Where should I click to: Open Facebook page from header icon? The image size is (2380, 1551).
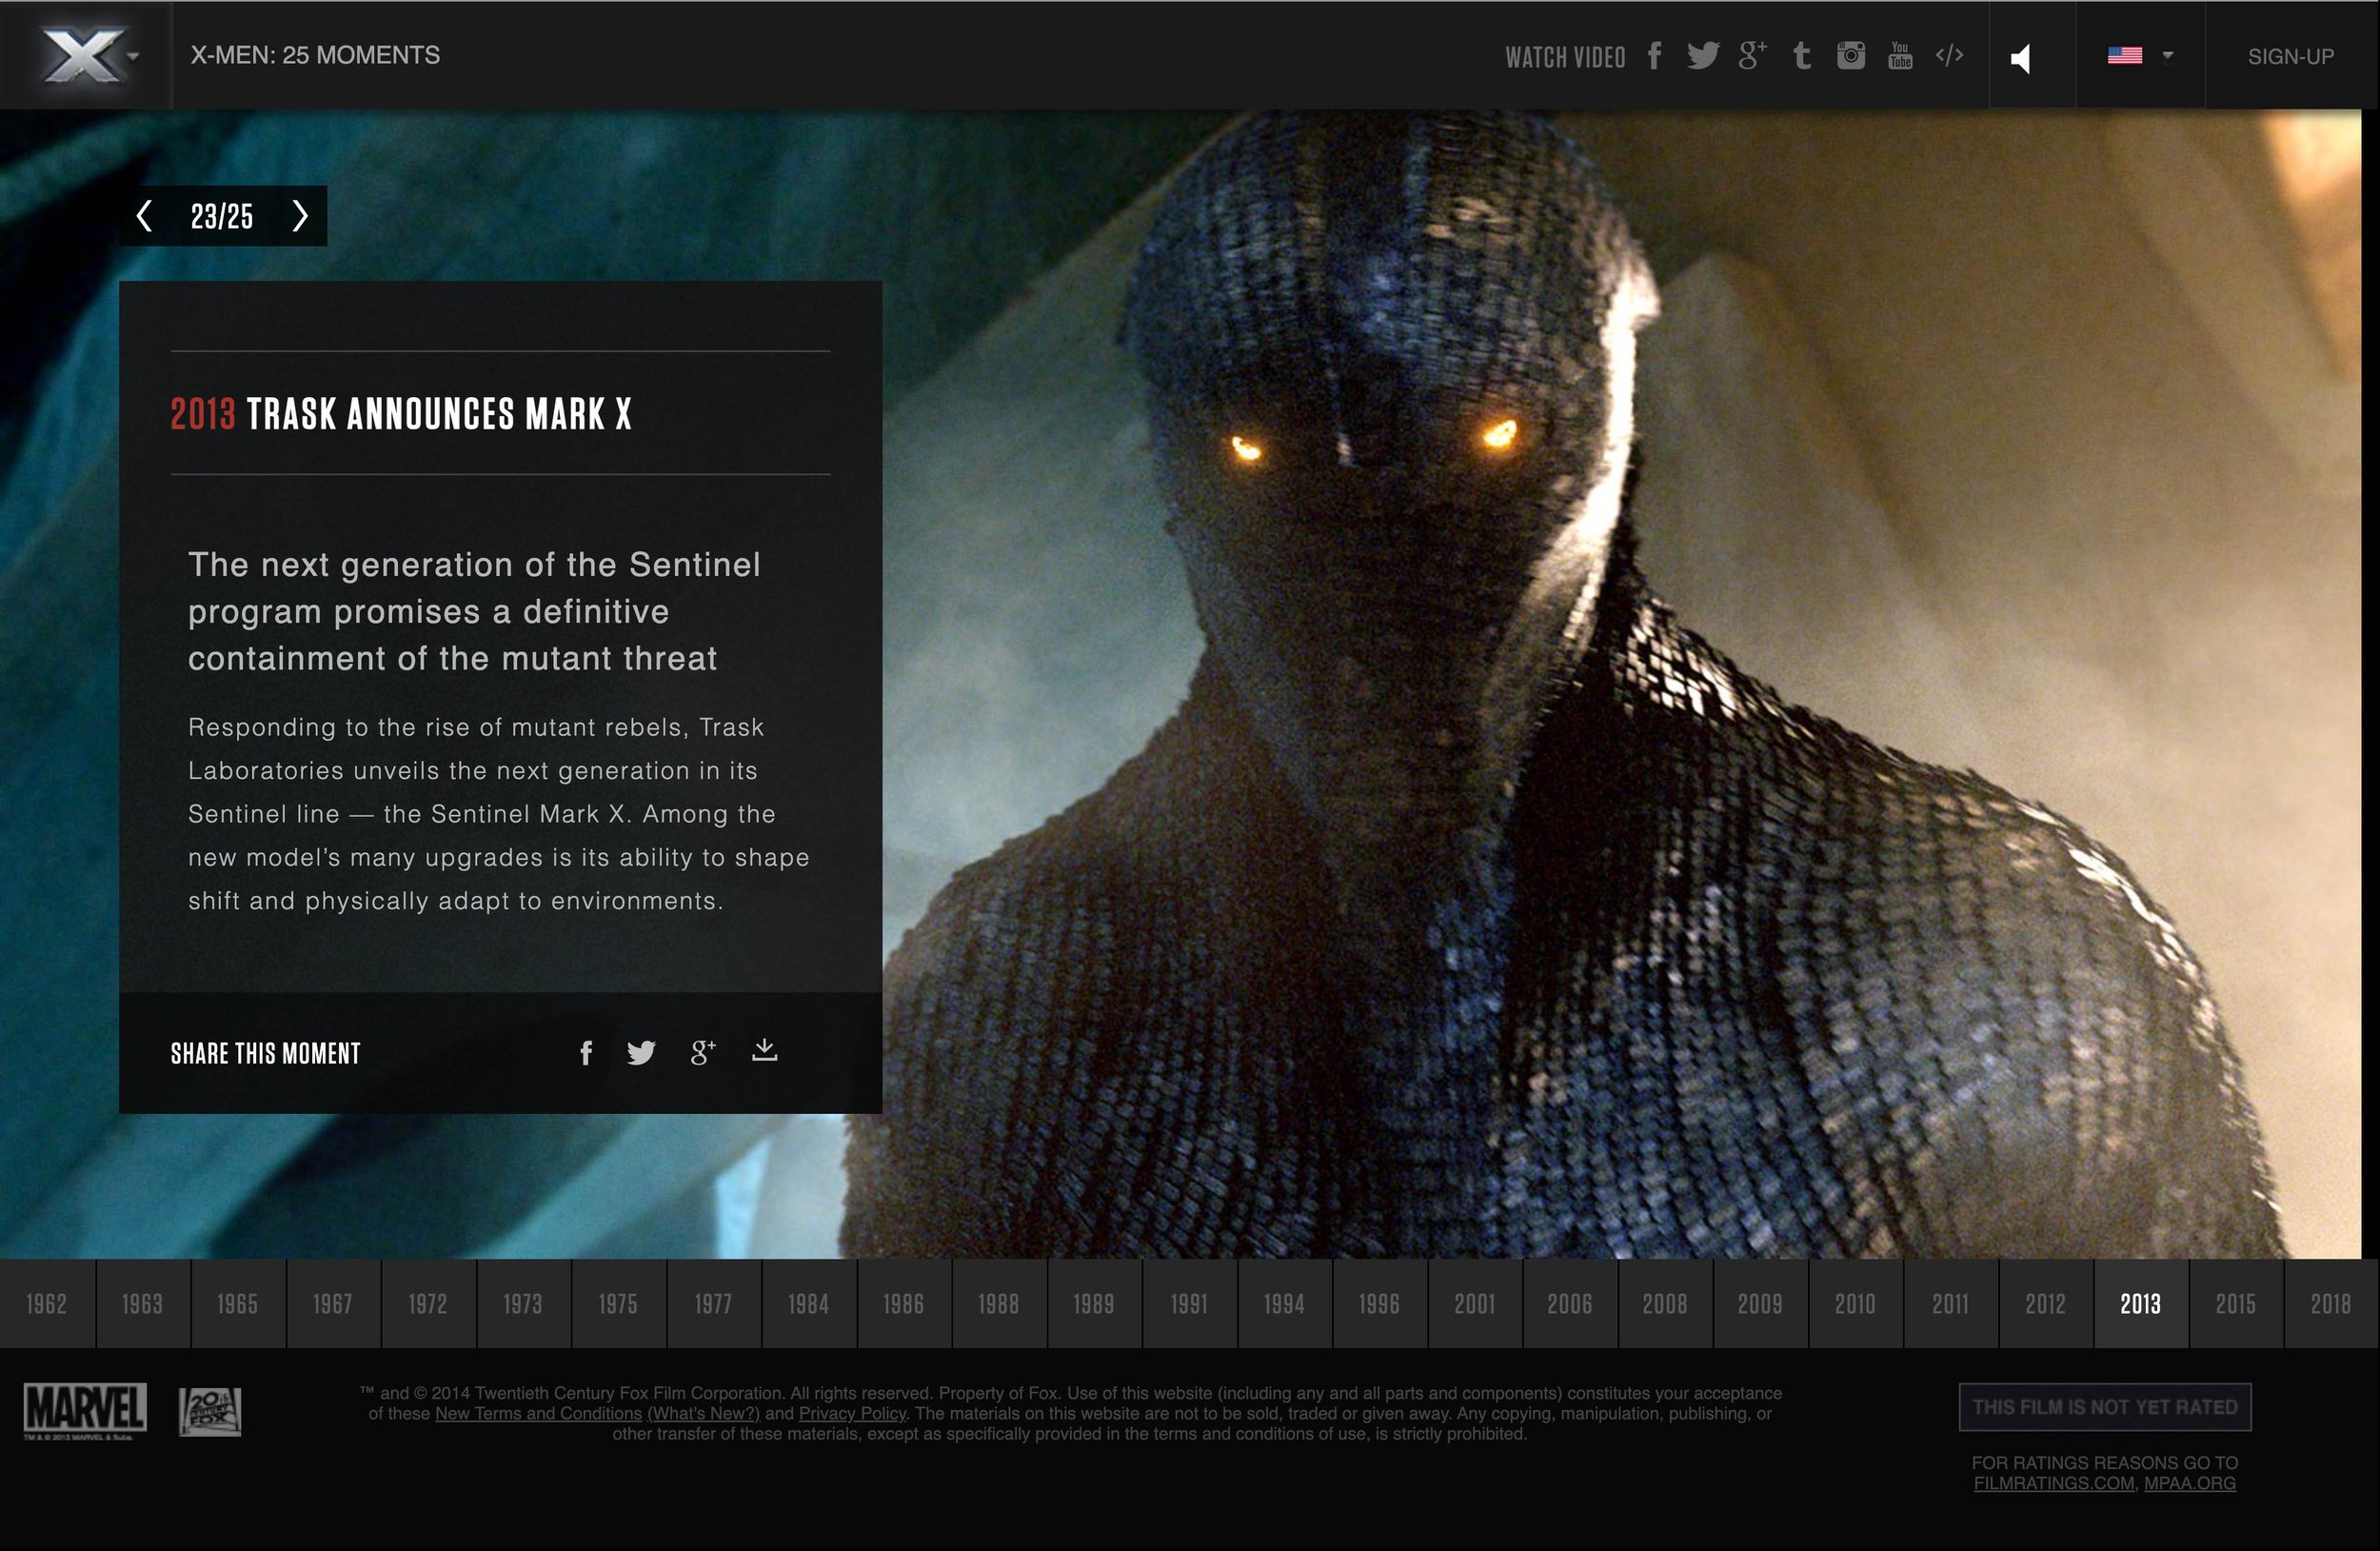pos(1655,56)
